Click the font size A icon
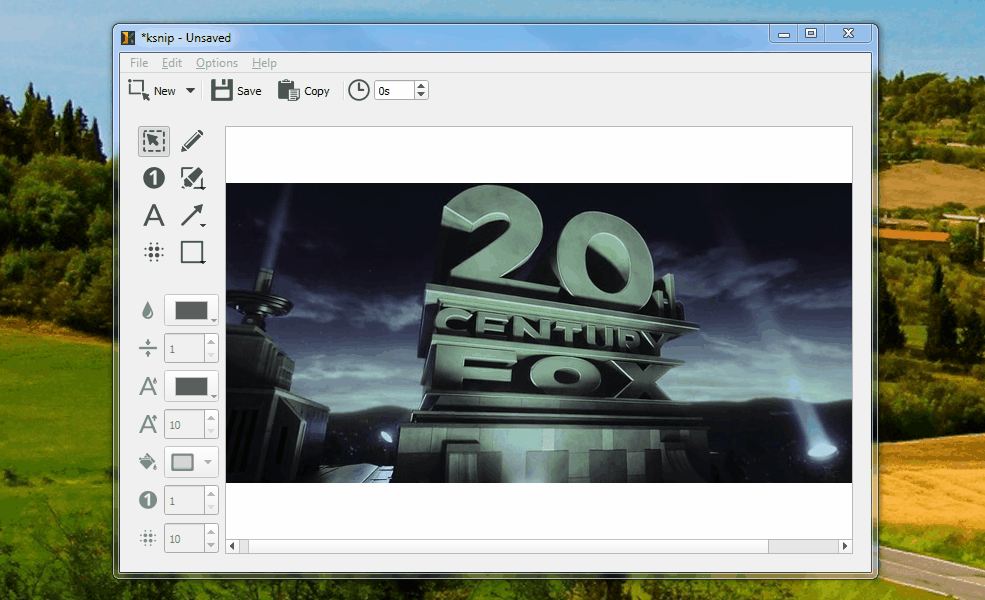Image resolution: width=985 pixels, height=600 pixels. pyautogui.click(x=148, y=424)
